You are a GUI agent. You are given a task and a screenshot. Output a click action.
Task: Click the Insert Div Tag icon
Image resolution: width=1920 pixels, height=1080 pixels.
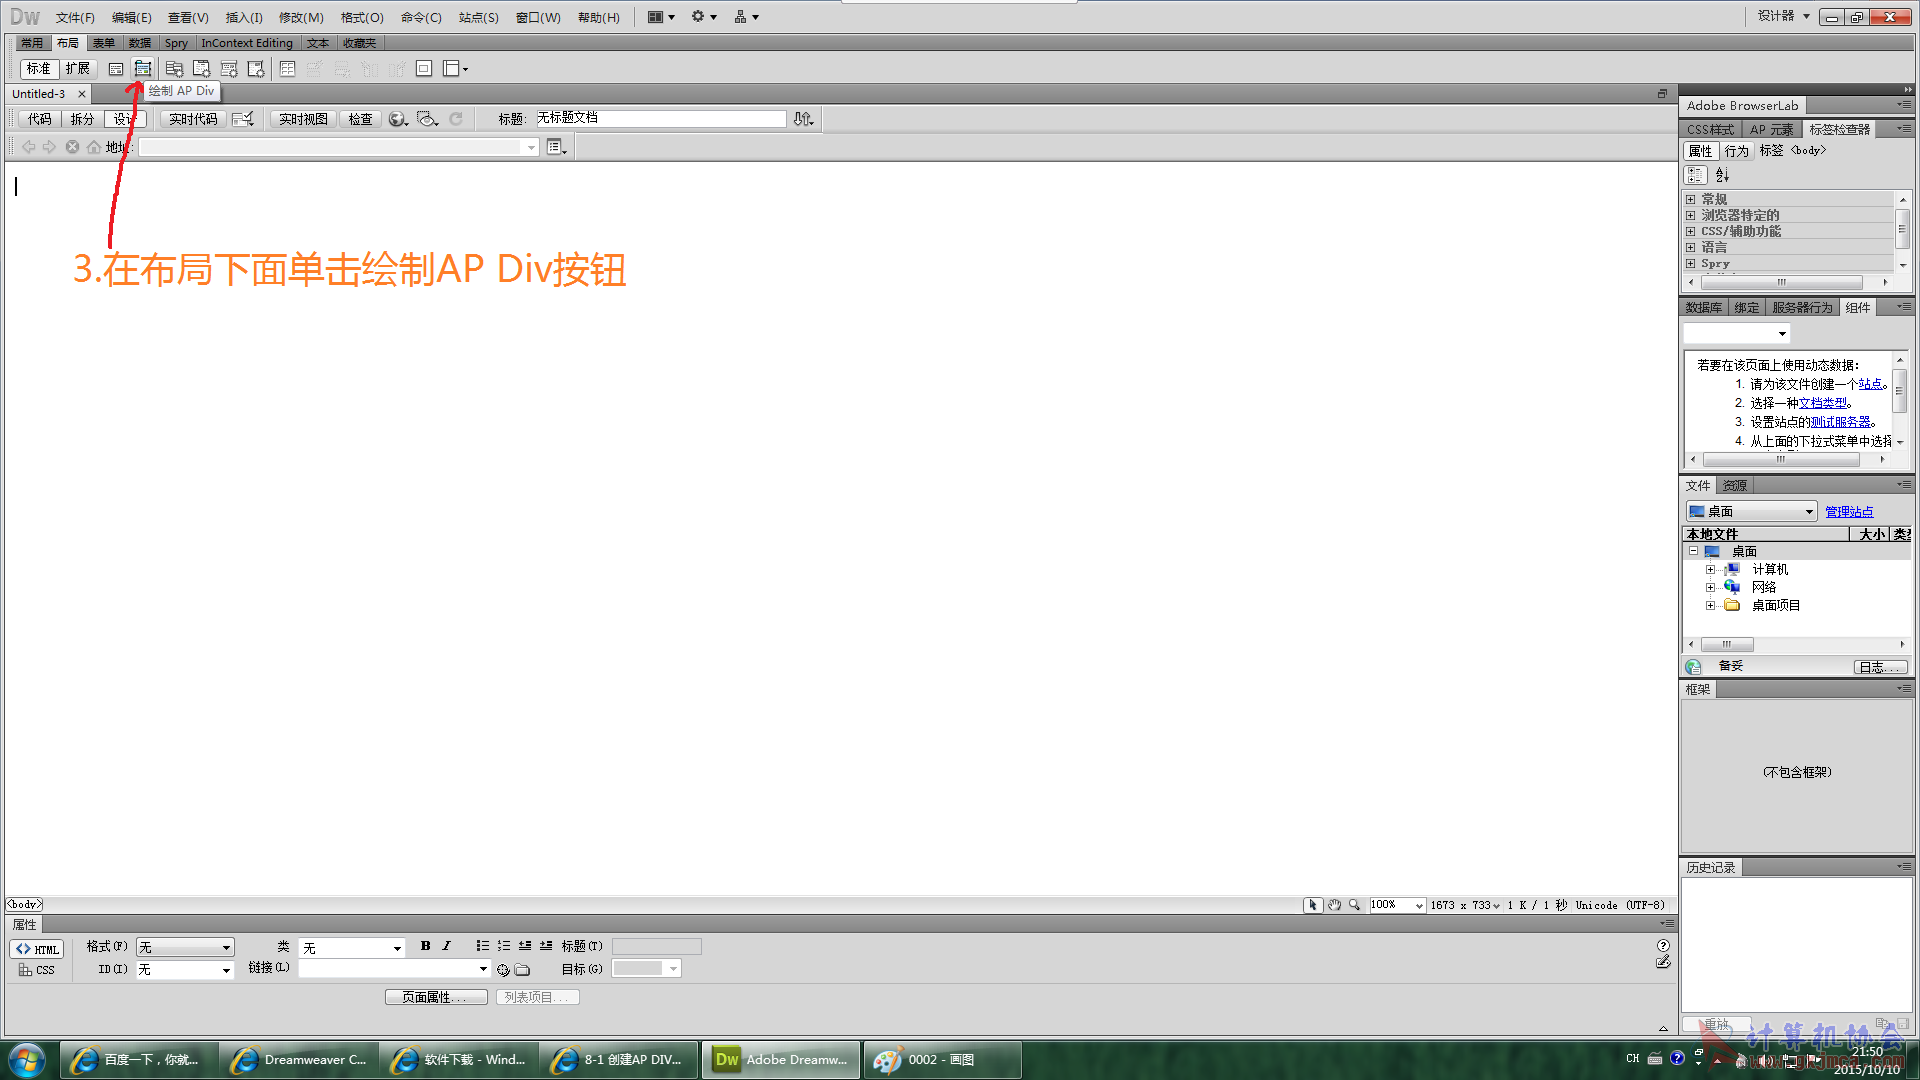[x=116, y=69]
